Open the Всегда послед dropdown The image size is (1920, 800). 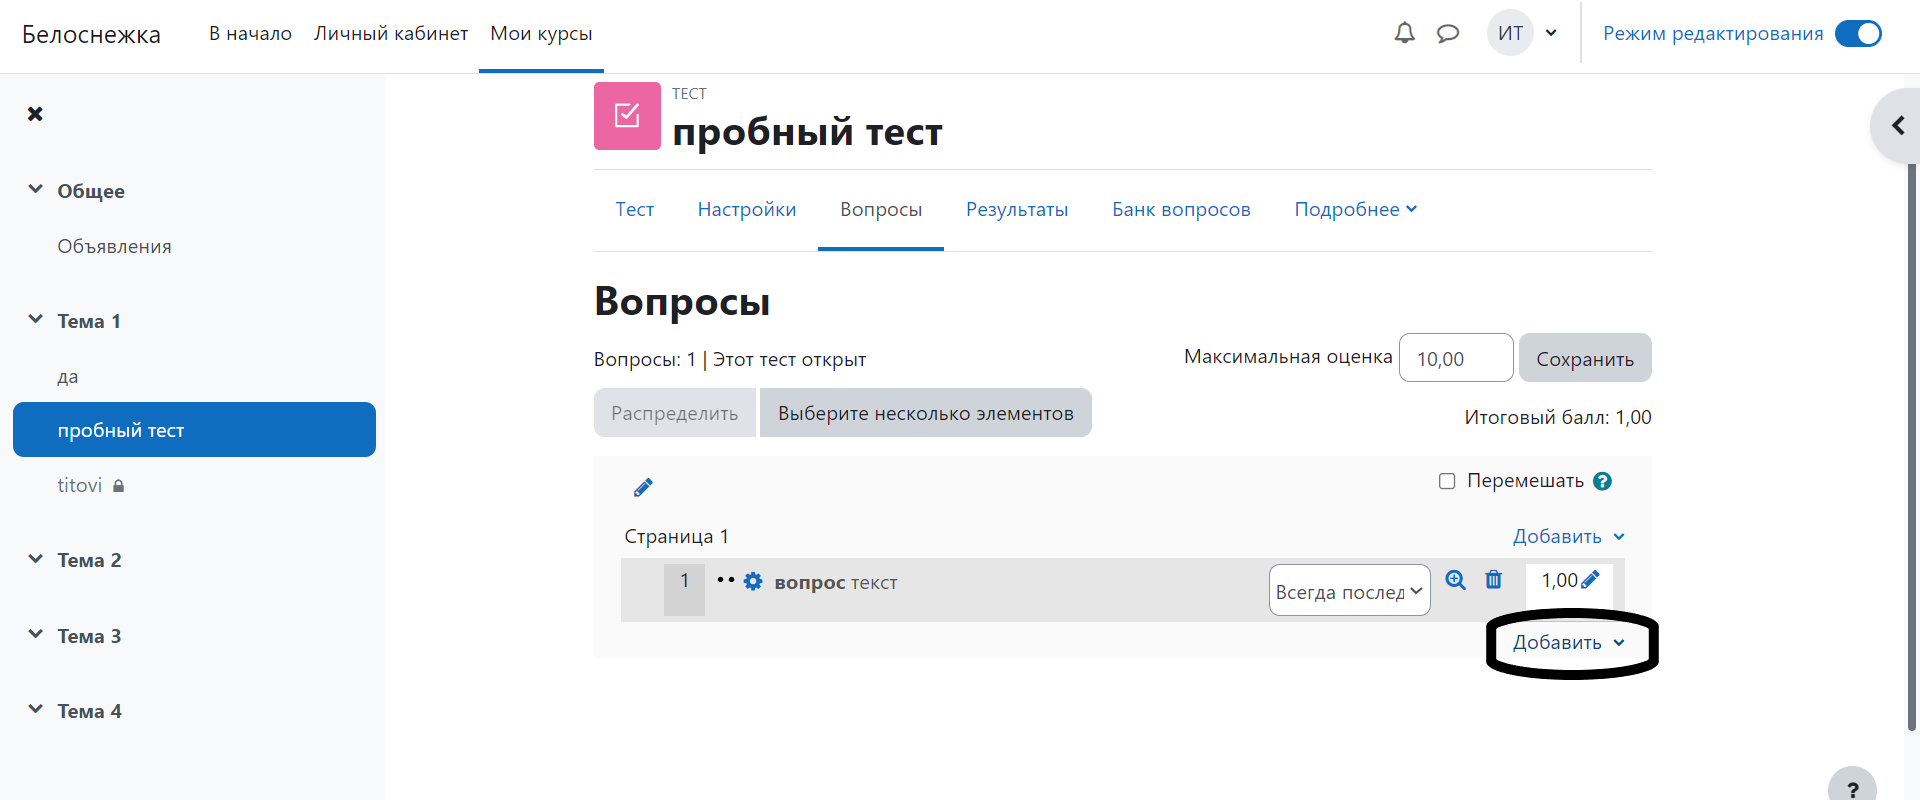(x=1349, y=591)
